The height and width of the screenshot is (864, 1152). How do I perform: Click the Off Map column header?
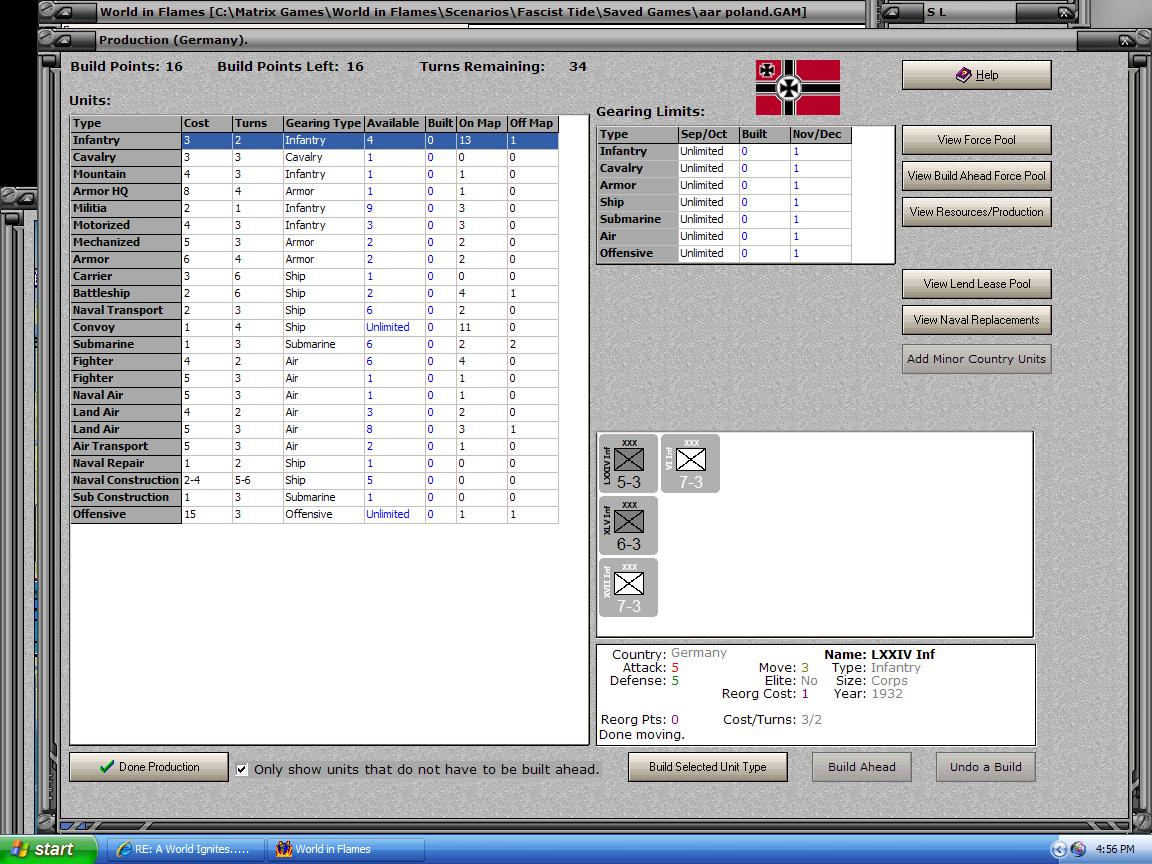(x=532, y=123)
